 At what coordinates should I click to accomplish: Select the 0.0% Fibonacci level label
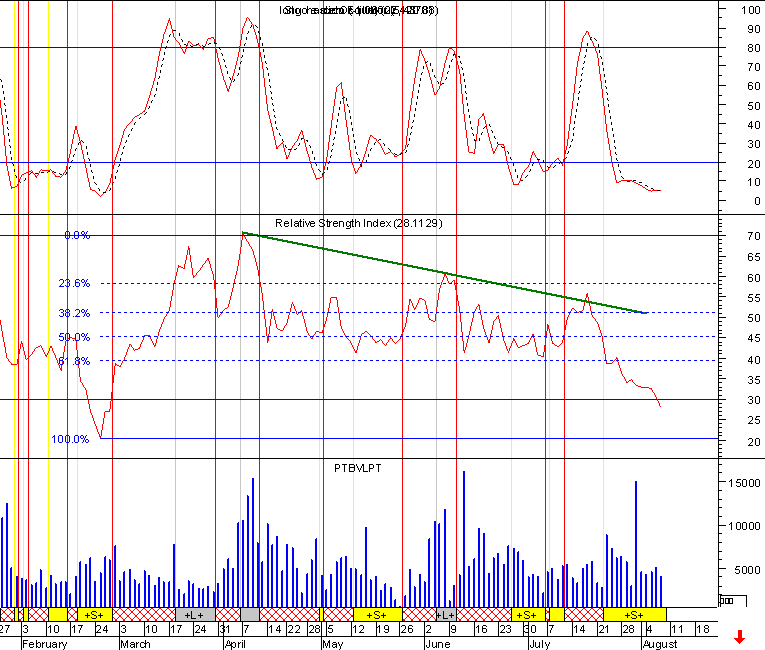(x=77, y=235)
